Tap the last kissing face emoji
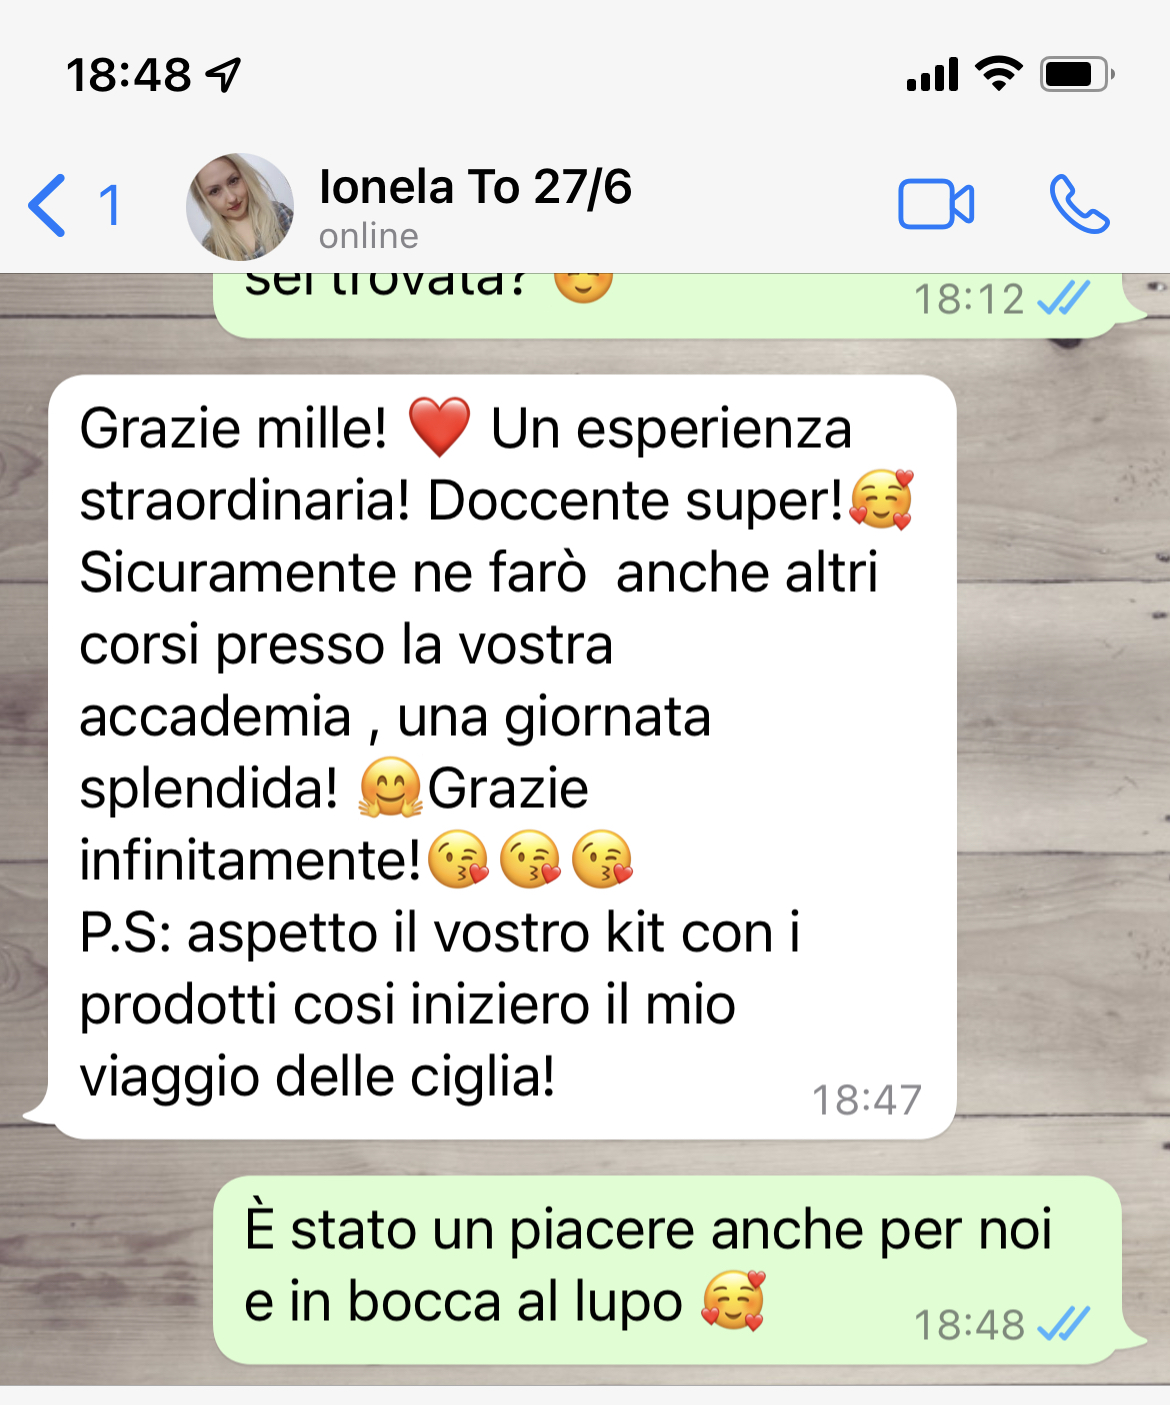Image resolution: width=1170 pixels, height=1405 pixels. (602, 860)
